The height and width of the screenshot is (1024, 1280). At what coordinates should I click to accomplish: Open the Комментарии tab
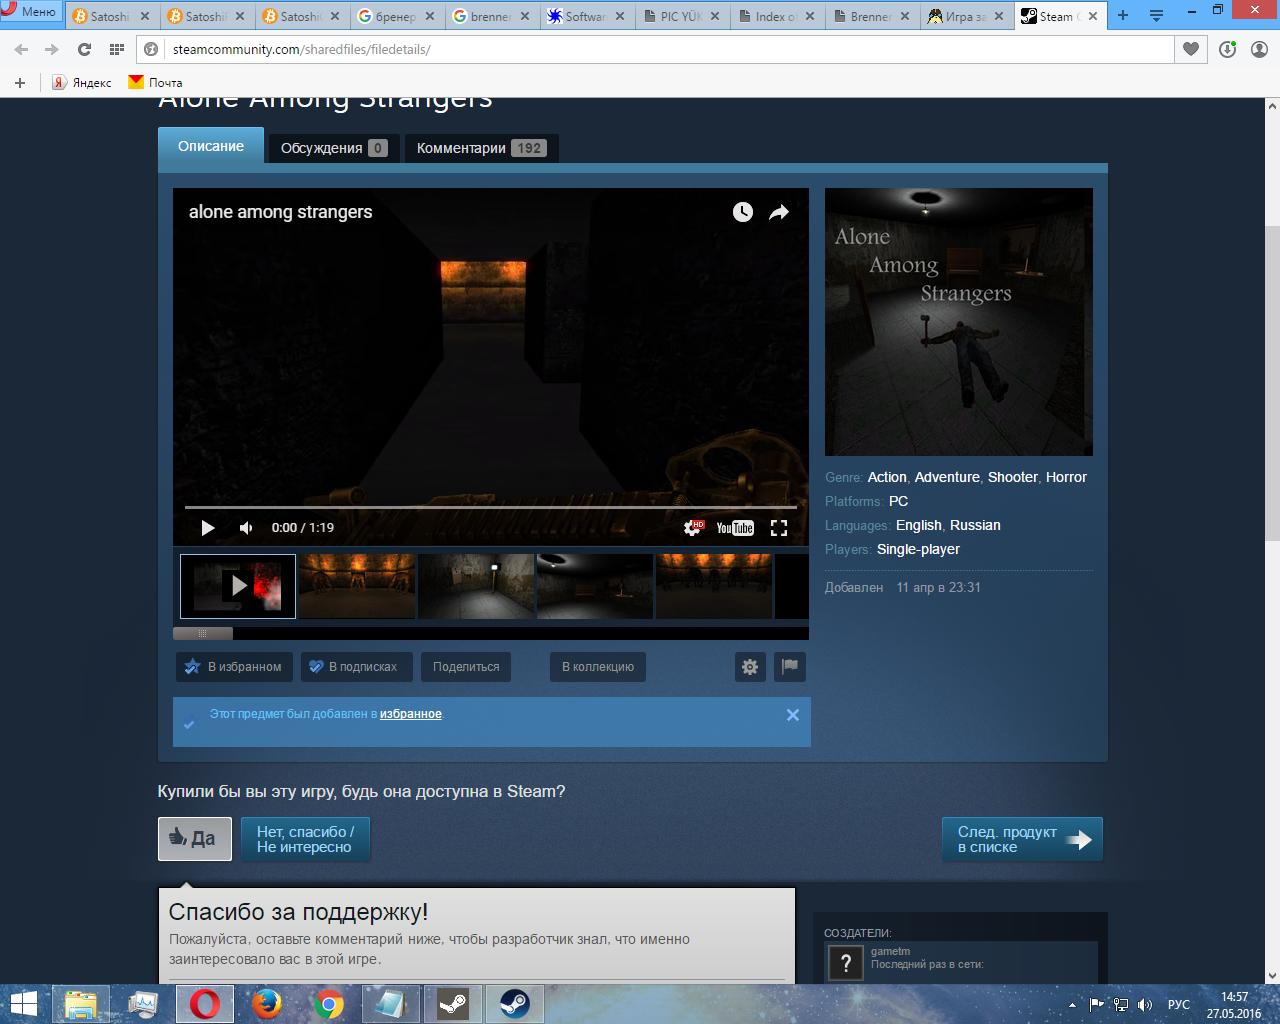[481, 148]
